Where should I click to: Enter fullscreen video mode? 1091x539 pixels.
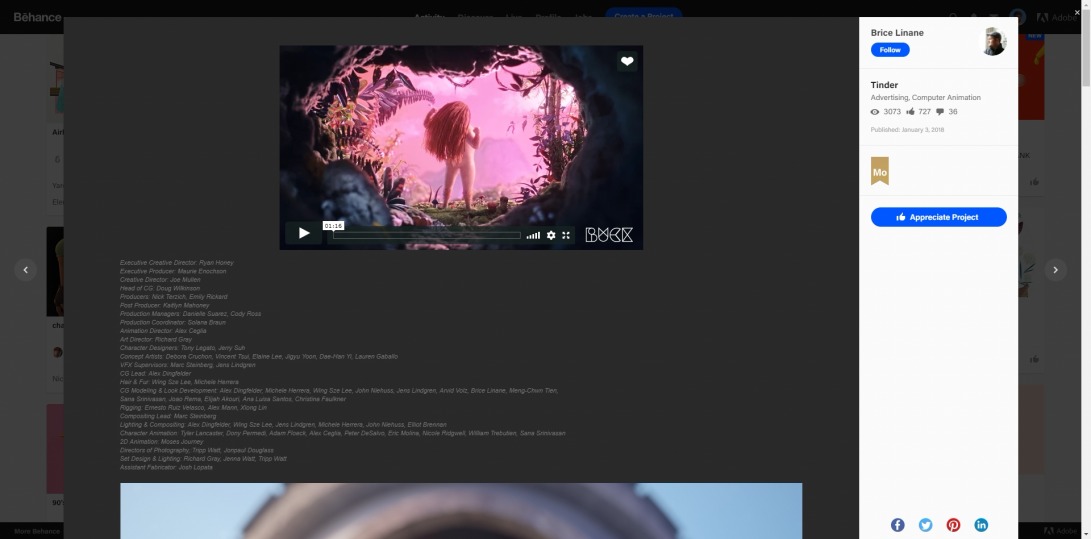tap(566, 235)
